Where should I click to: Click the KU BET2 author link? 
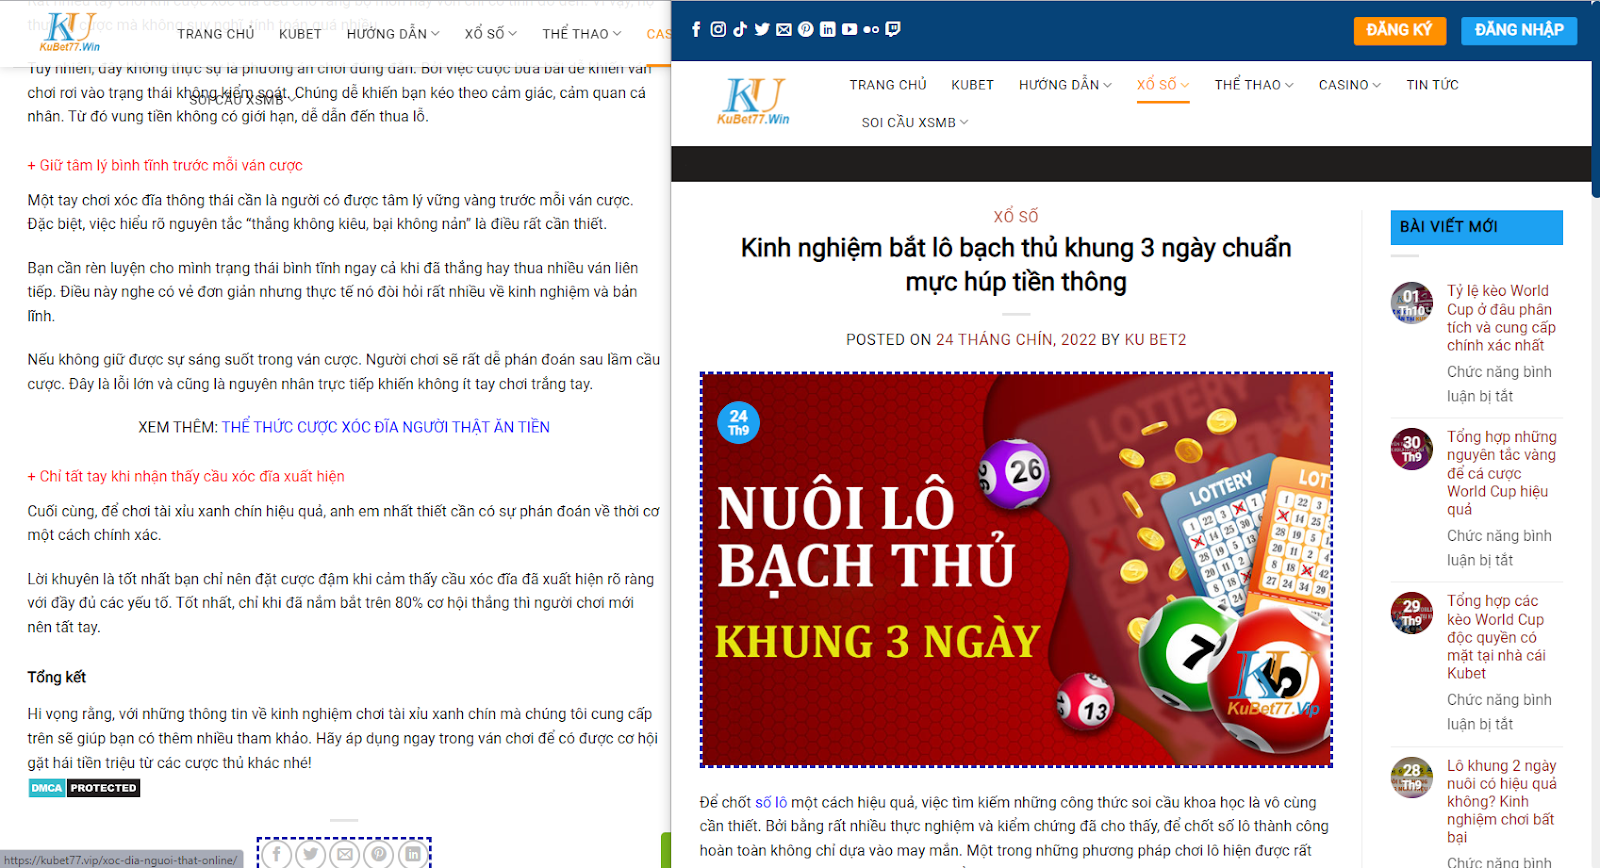click(x=1155, y=340)
